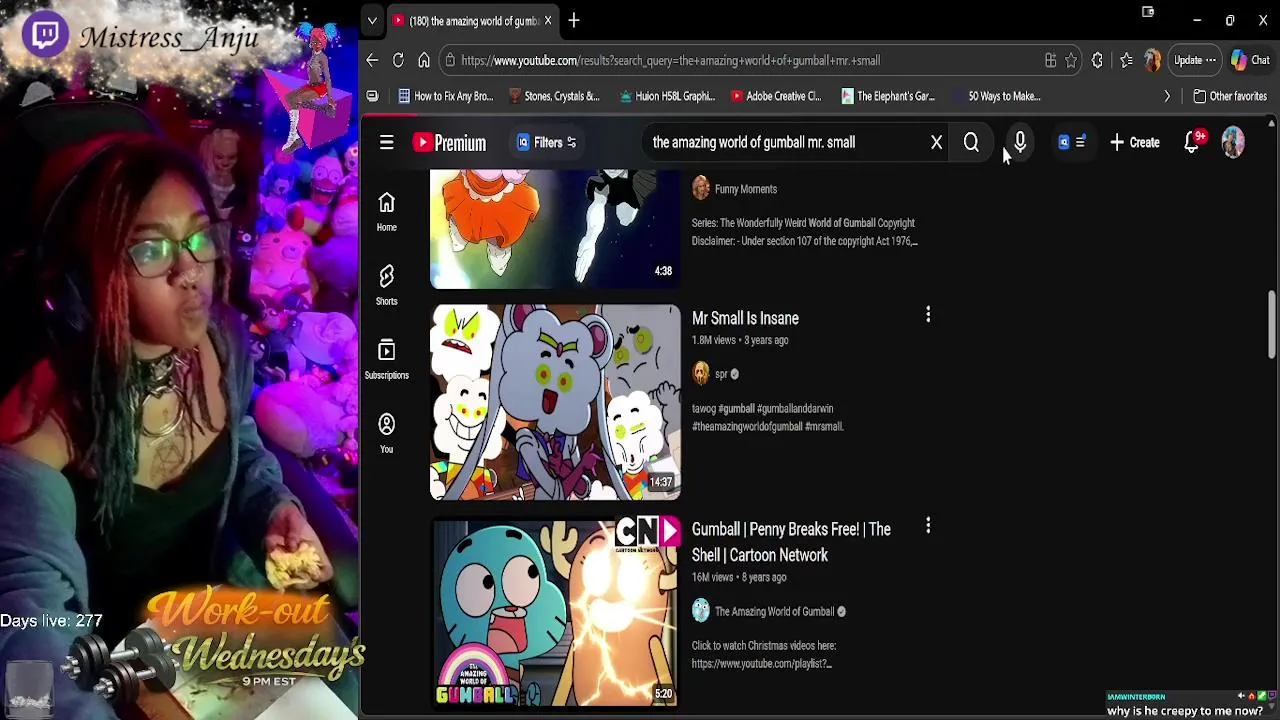Open the search Filters button
1280x720 pixels.
546,142
